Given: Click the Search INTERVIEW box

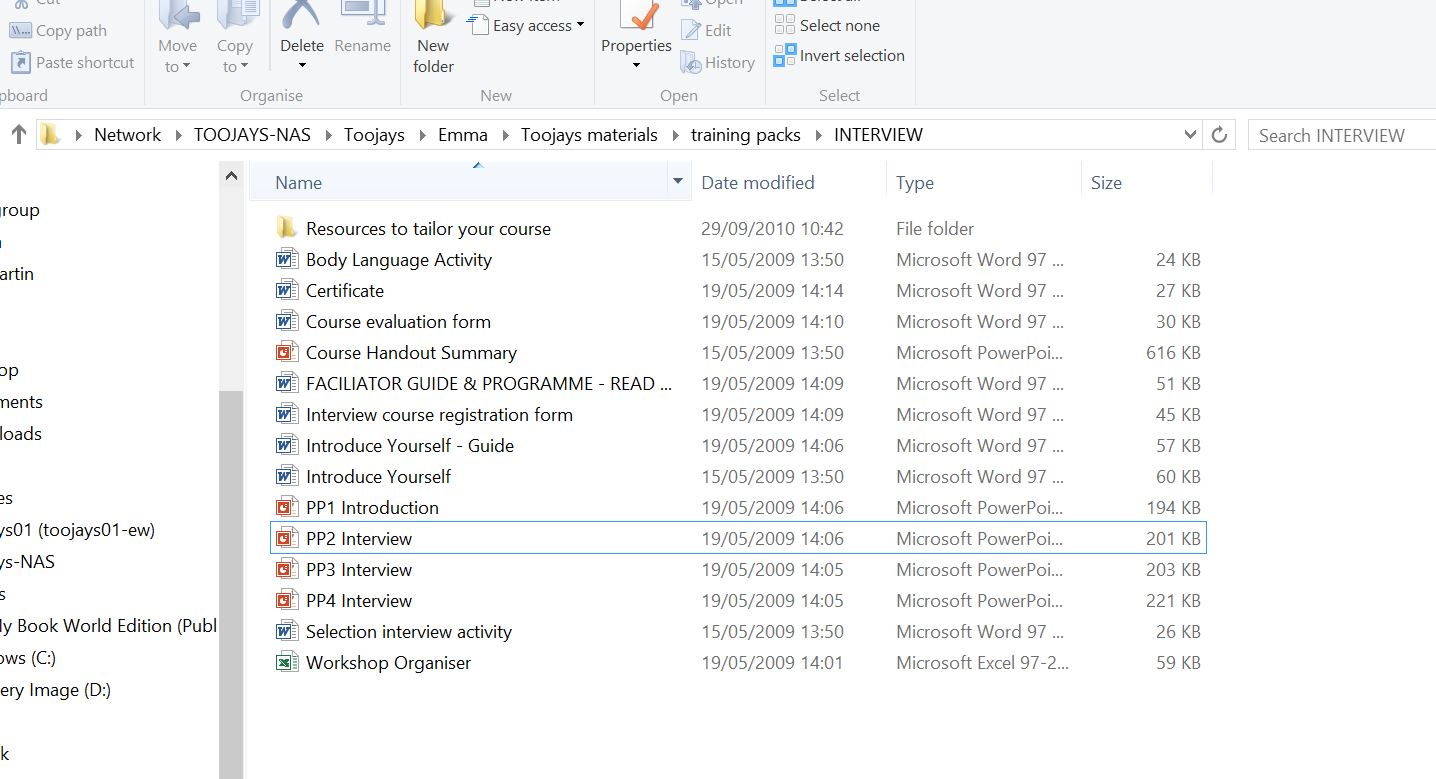Looking at the screenshot, I should [x=1341, y=135].
